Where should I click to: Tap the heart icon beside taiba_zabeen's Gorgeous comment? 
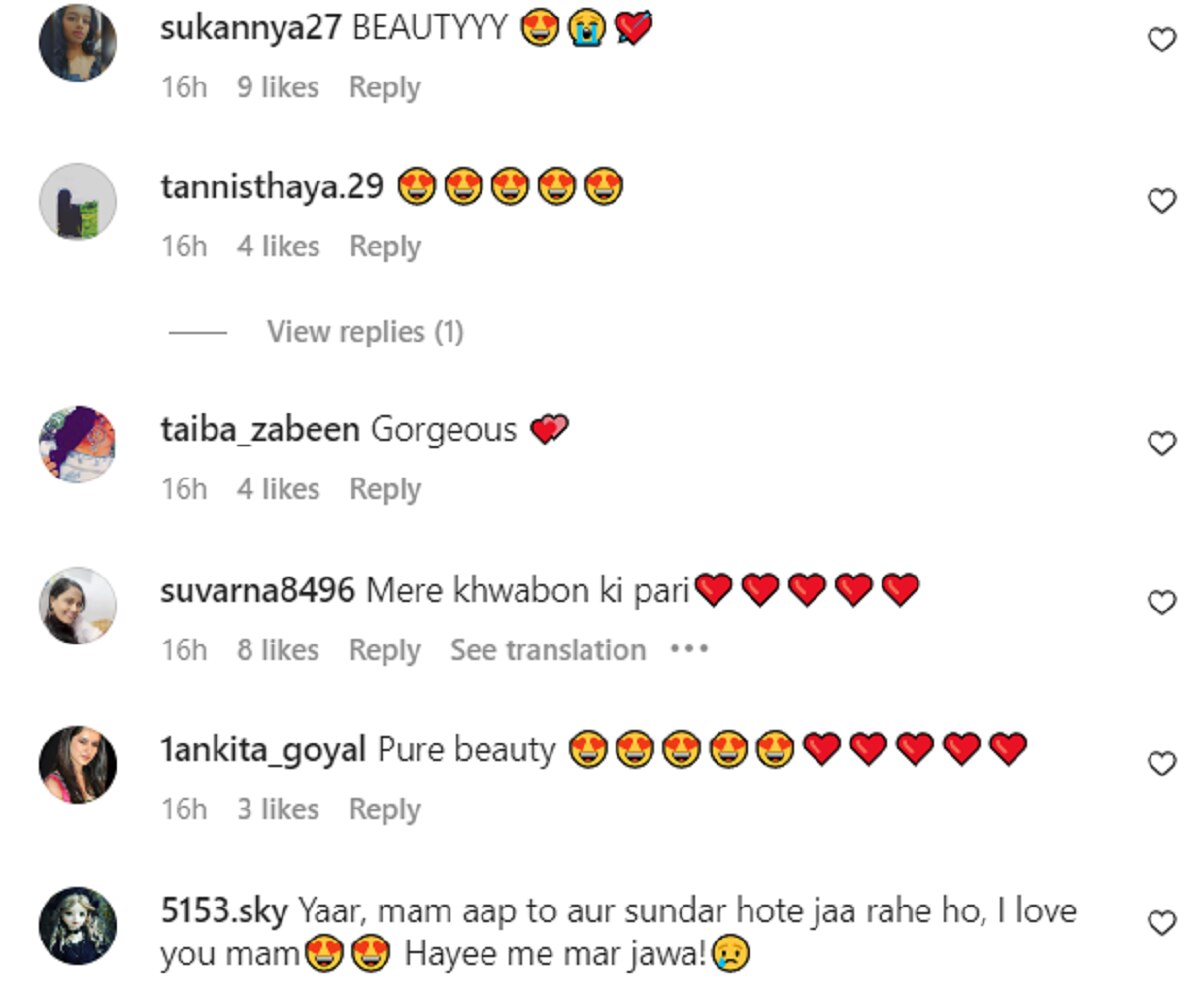pos(1161,443)
